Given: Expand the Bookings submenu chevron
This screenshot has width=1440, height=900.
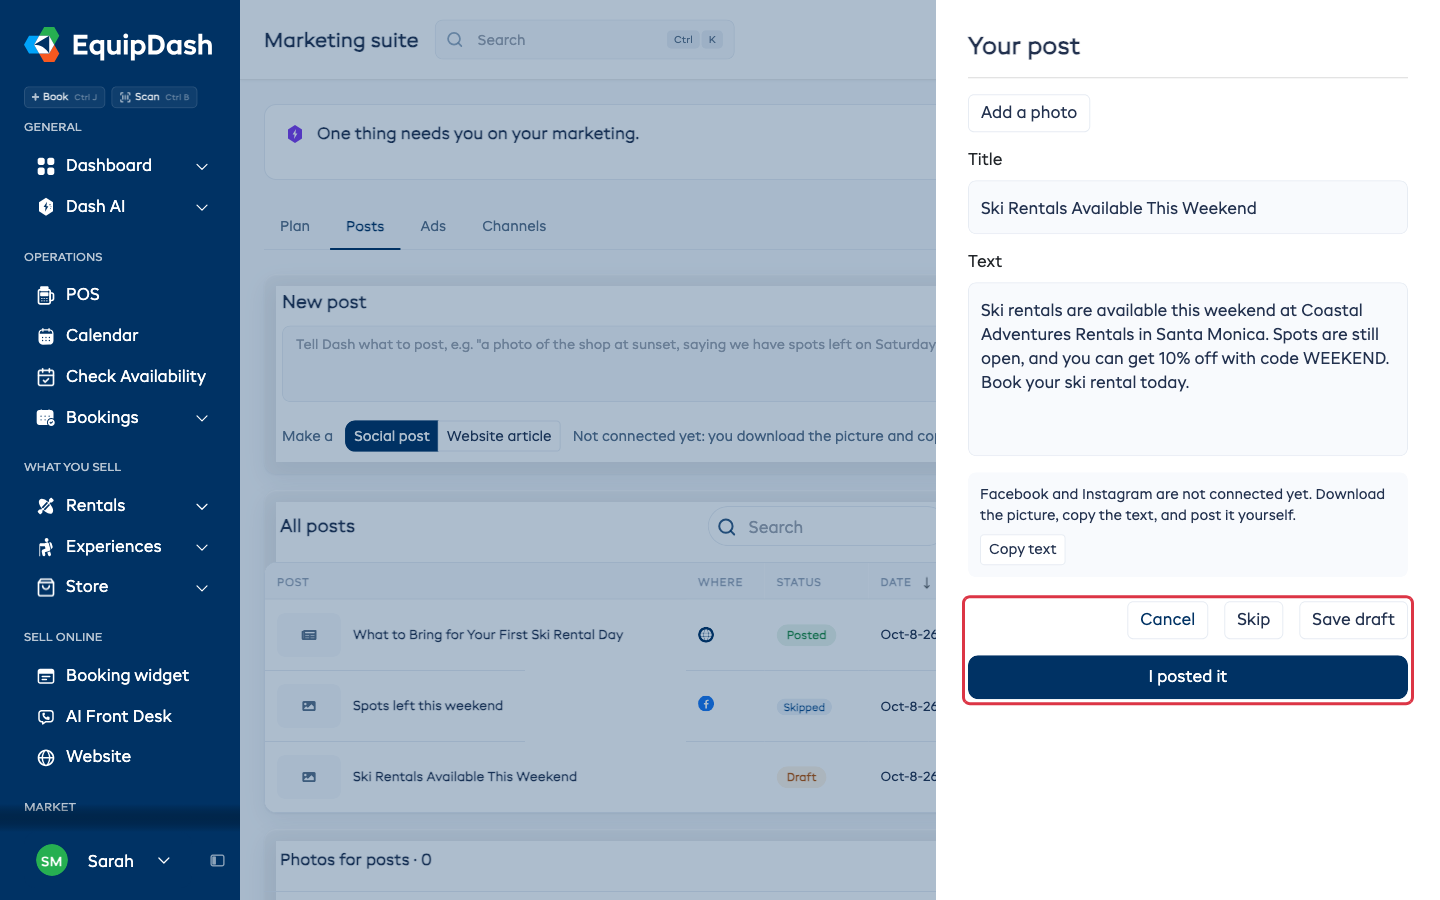Looking at the screenshot, I should pos(202,418).
